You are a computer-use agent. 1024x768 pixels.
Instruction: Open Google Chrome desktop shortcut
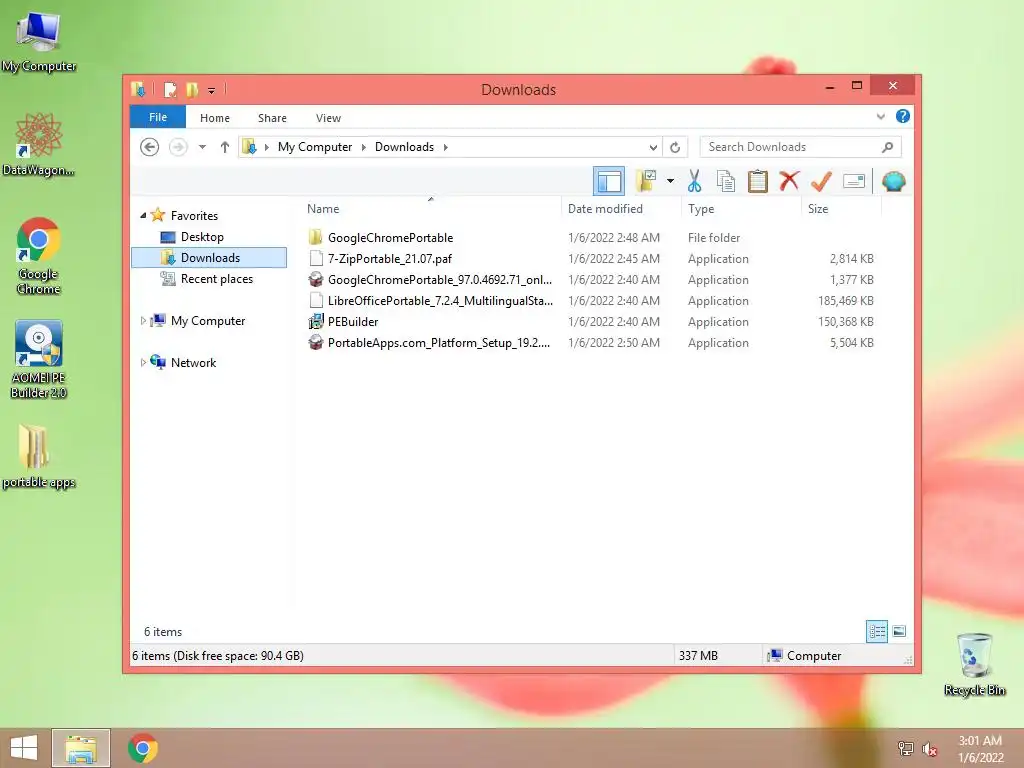tap(39, 257)
